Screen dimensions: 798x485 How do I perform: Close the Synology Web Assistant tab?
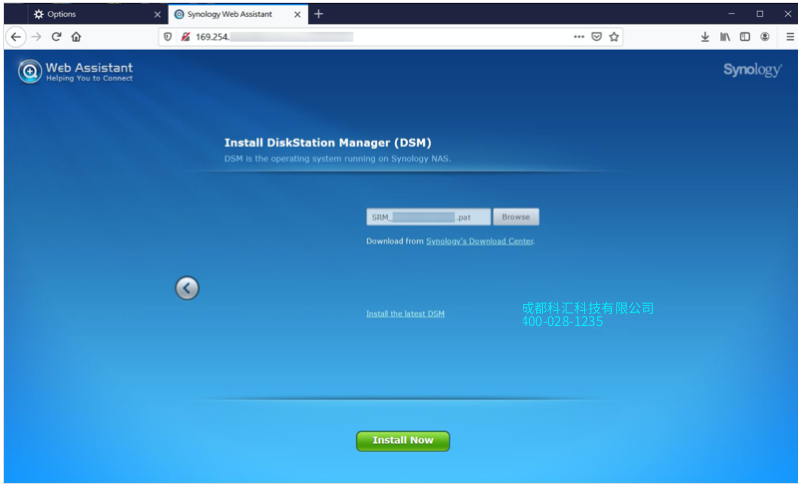click(297, 14)
